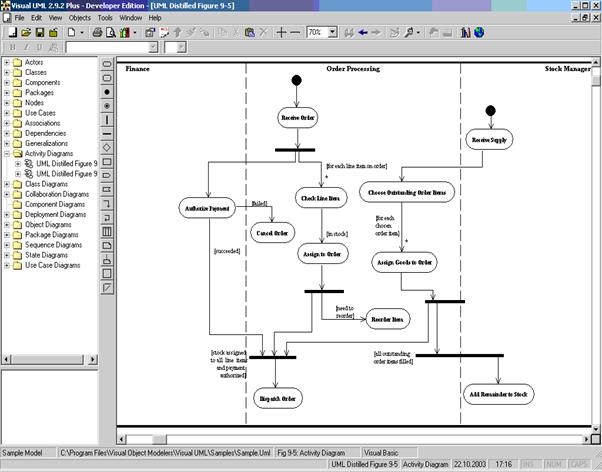Screen dimensions: 602x472
Task: Open the zoom percentage 70% dropdown
Action: click(x=333, y=33)
